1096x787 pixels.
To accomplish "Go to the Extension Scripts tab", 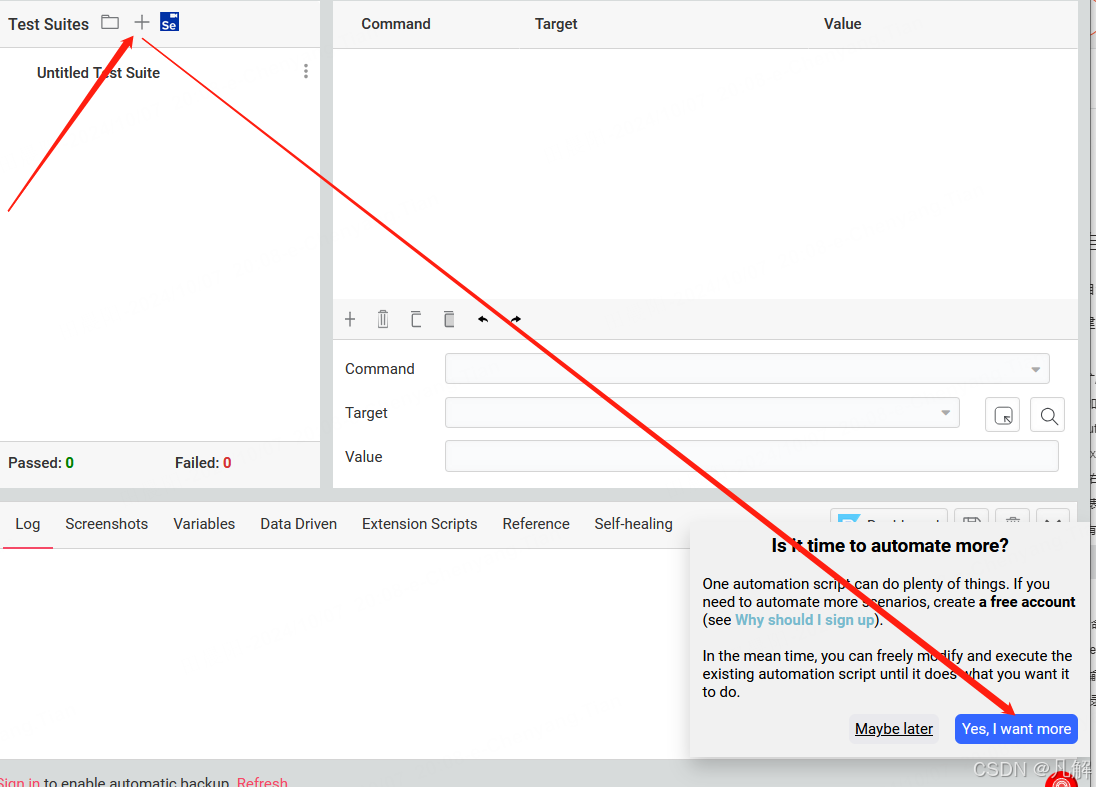I will [x=419, y=524].
